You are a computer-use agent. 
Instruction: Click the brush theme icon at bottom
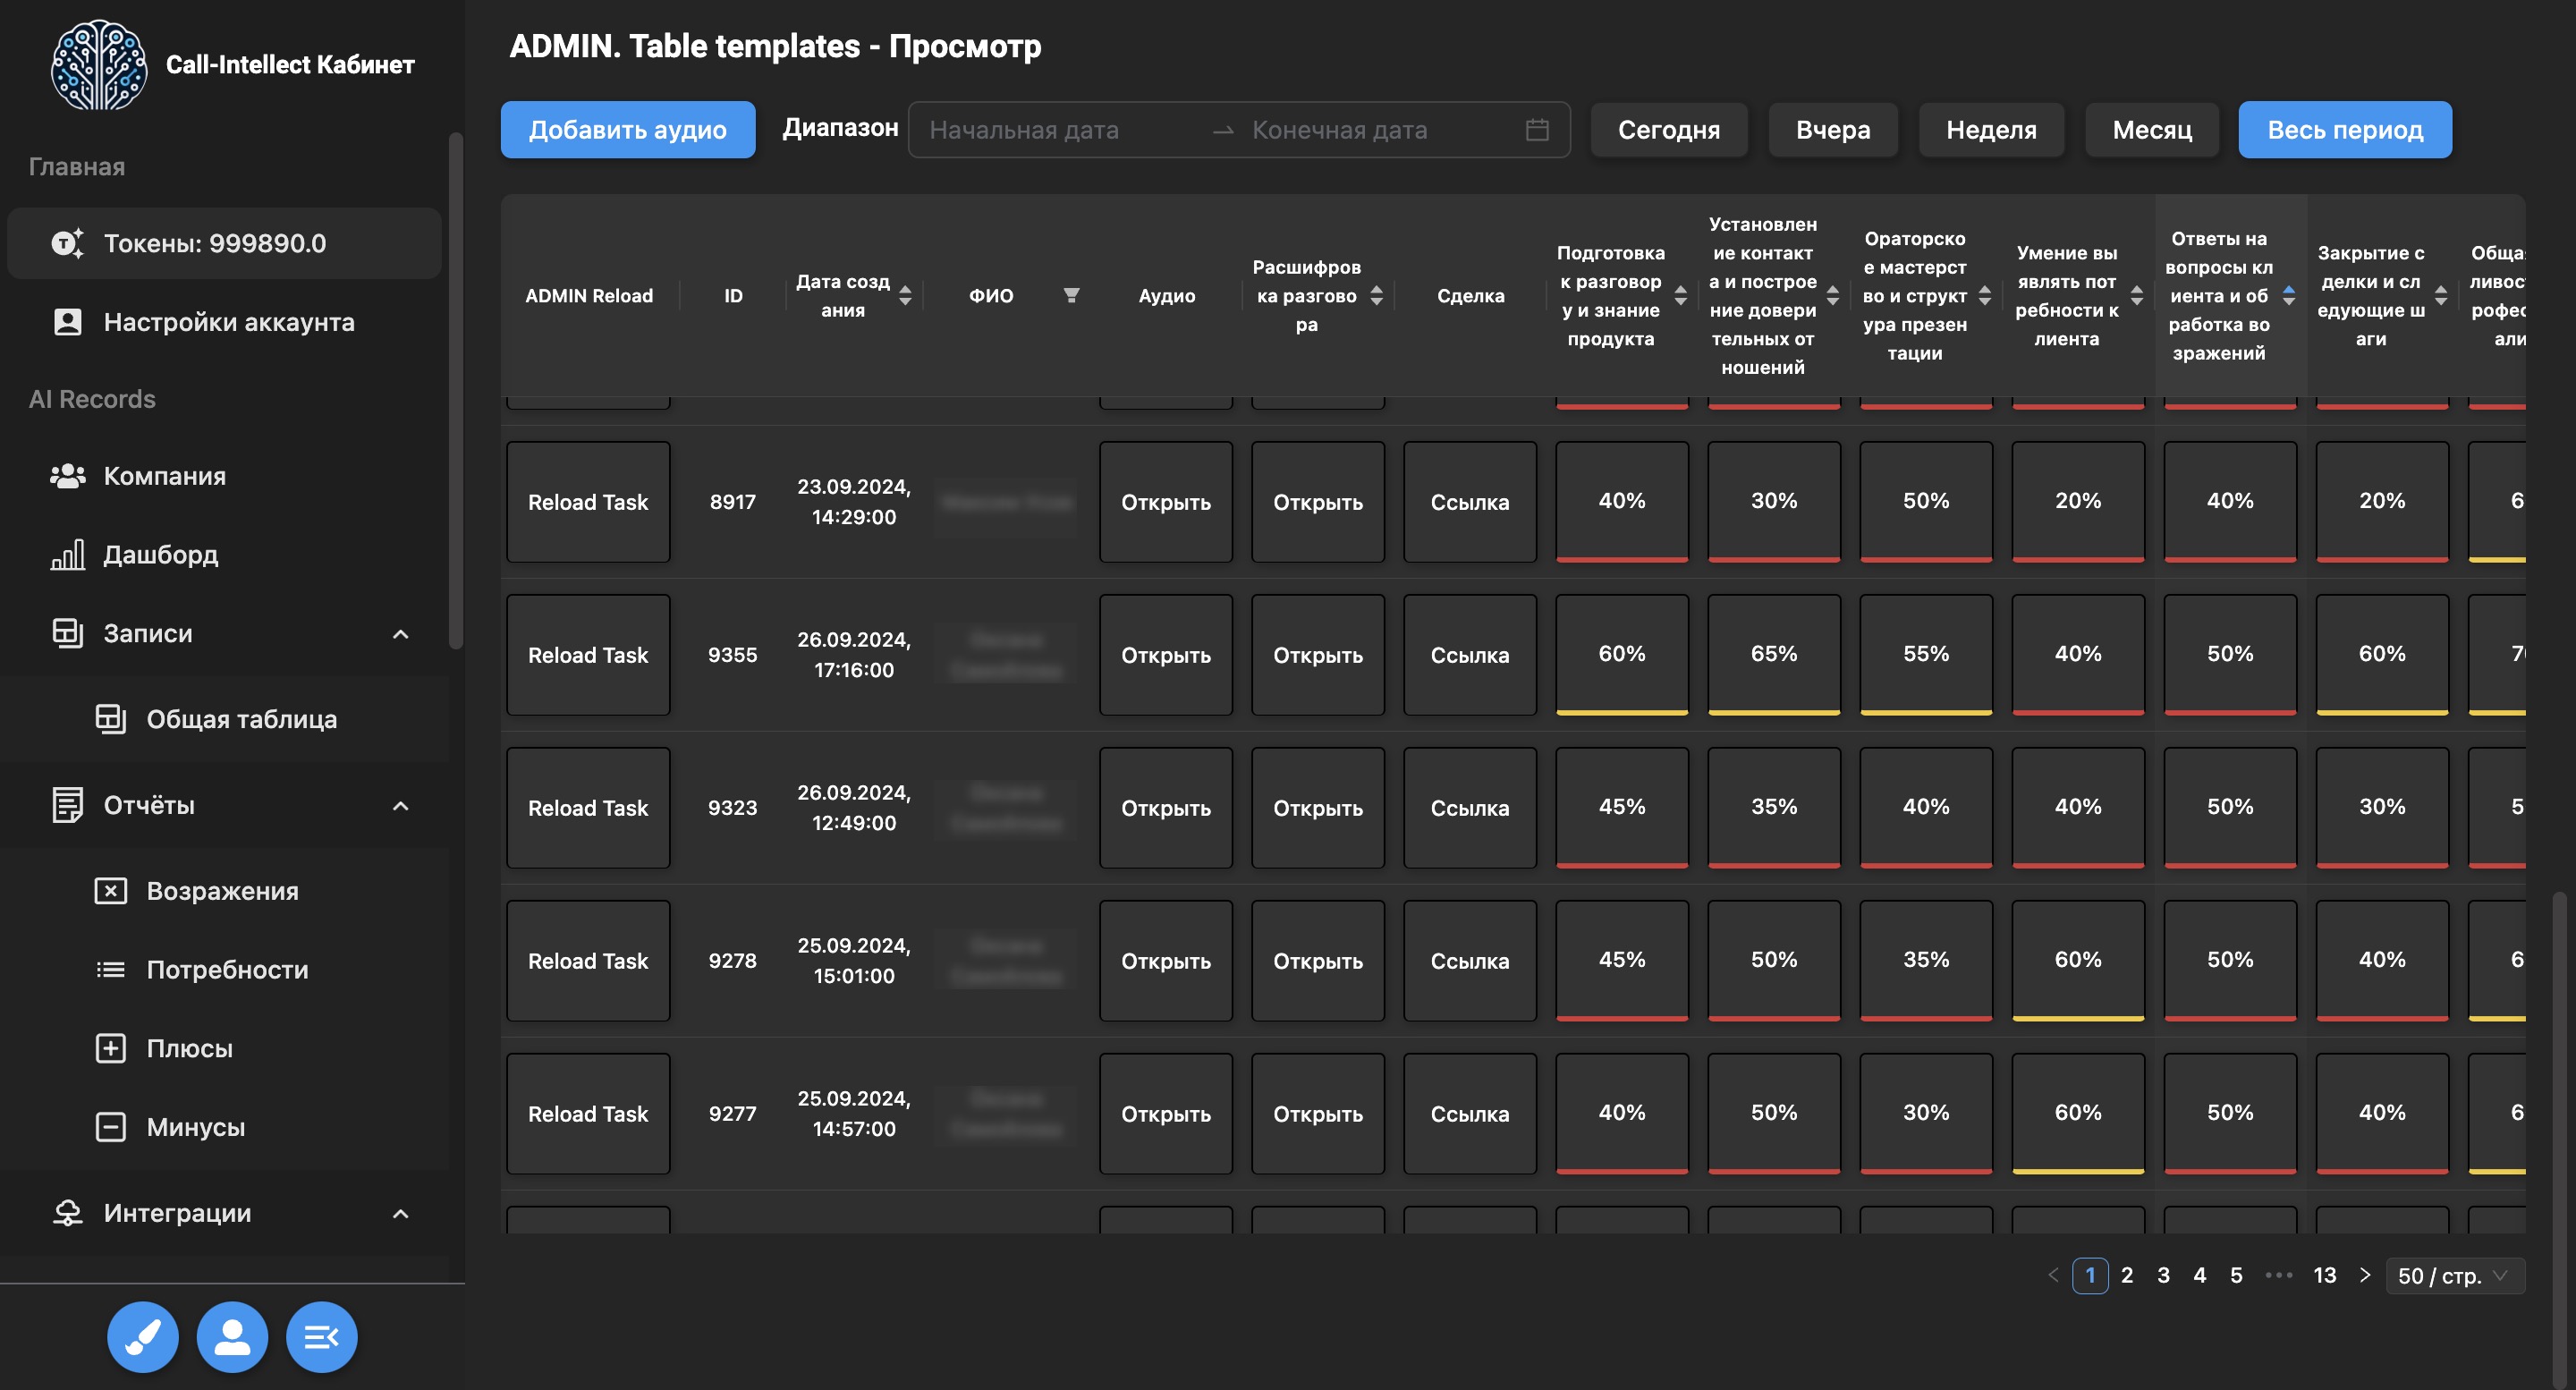[x=143, y=1336]
